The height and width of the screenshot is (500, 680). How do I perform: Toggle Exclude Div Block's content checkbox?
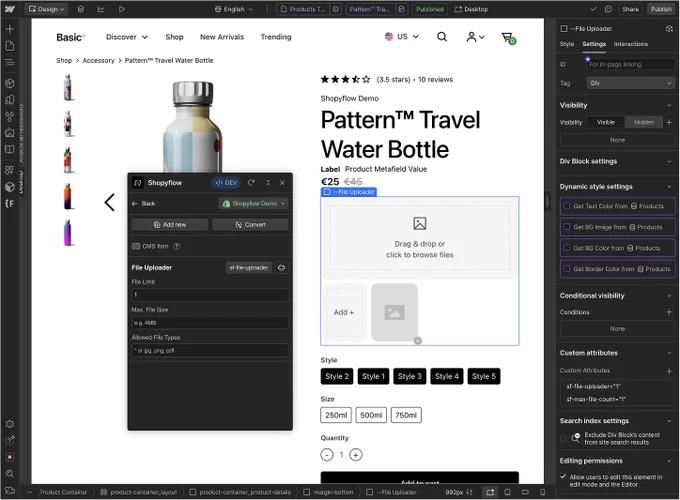[x=563, y=438]
